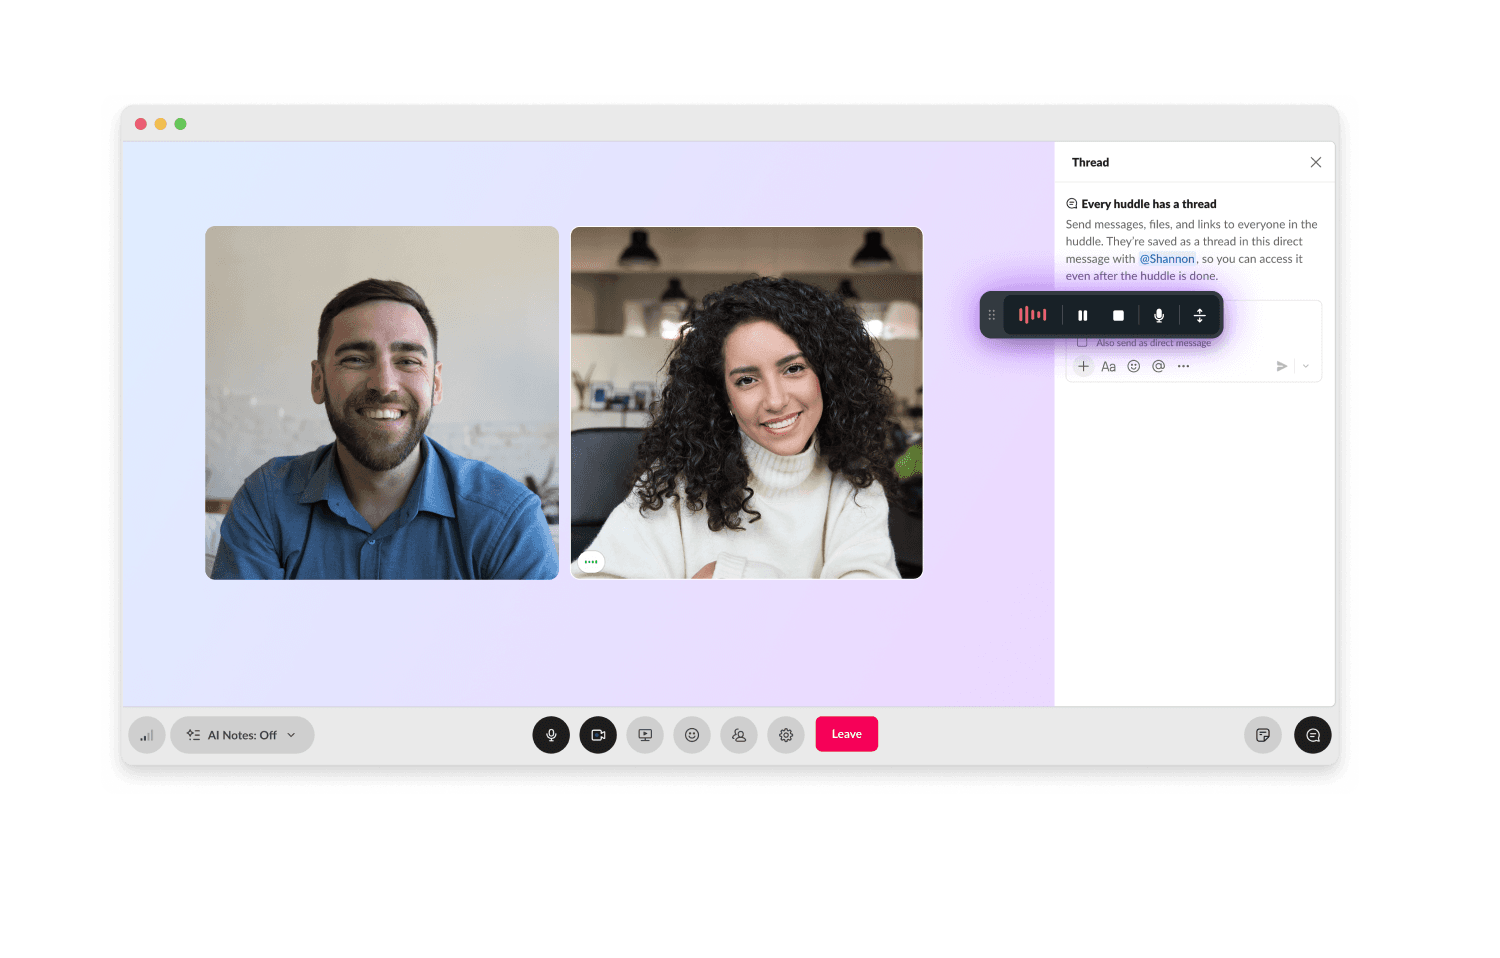This screenshot has height=958, width=1500.
Task: Close the Thread panel
Action: (1316, 162)
